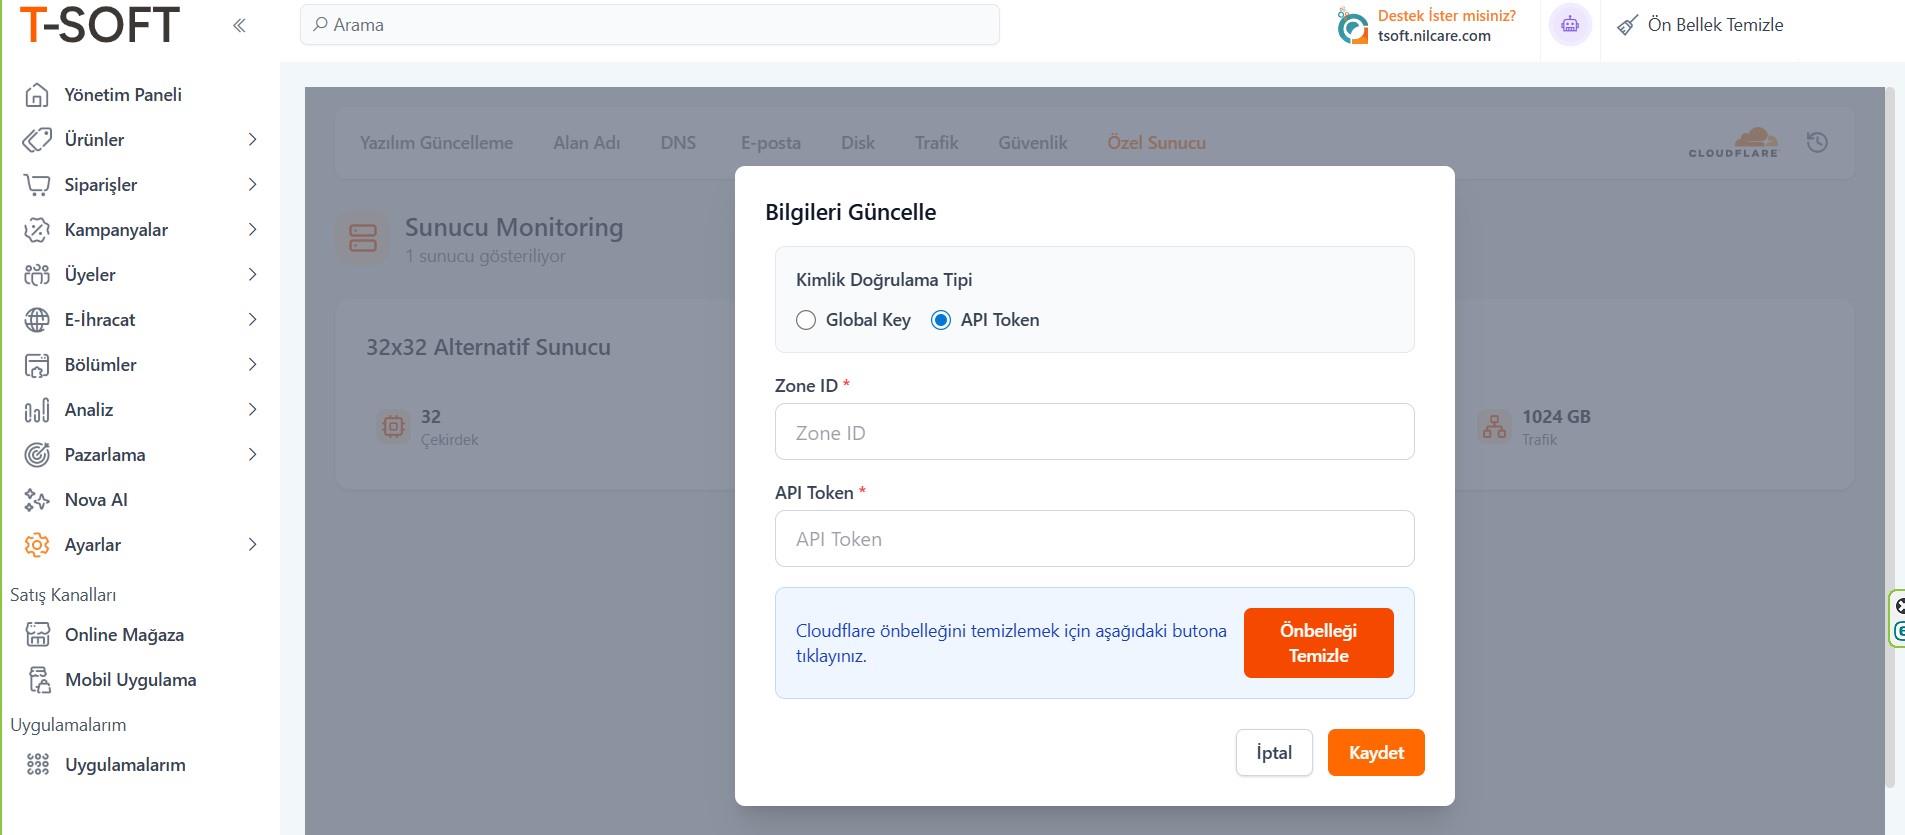Screen dimensions: 1905x835
Task: Click the Sunucu Monitoring server icon
Action: (x=362, y=238)
